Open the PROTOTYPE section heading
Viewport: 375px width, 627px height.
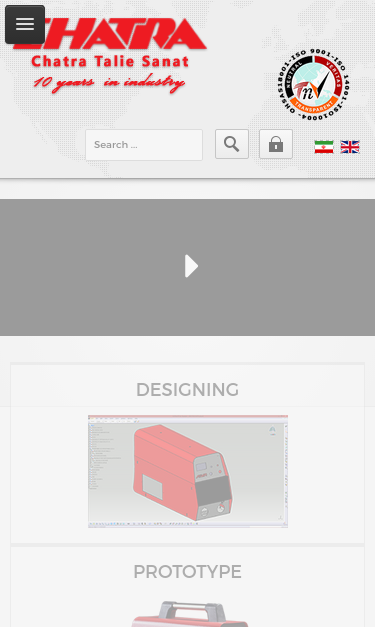pos(188,571)
